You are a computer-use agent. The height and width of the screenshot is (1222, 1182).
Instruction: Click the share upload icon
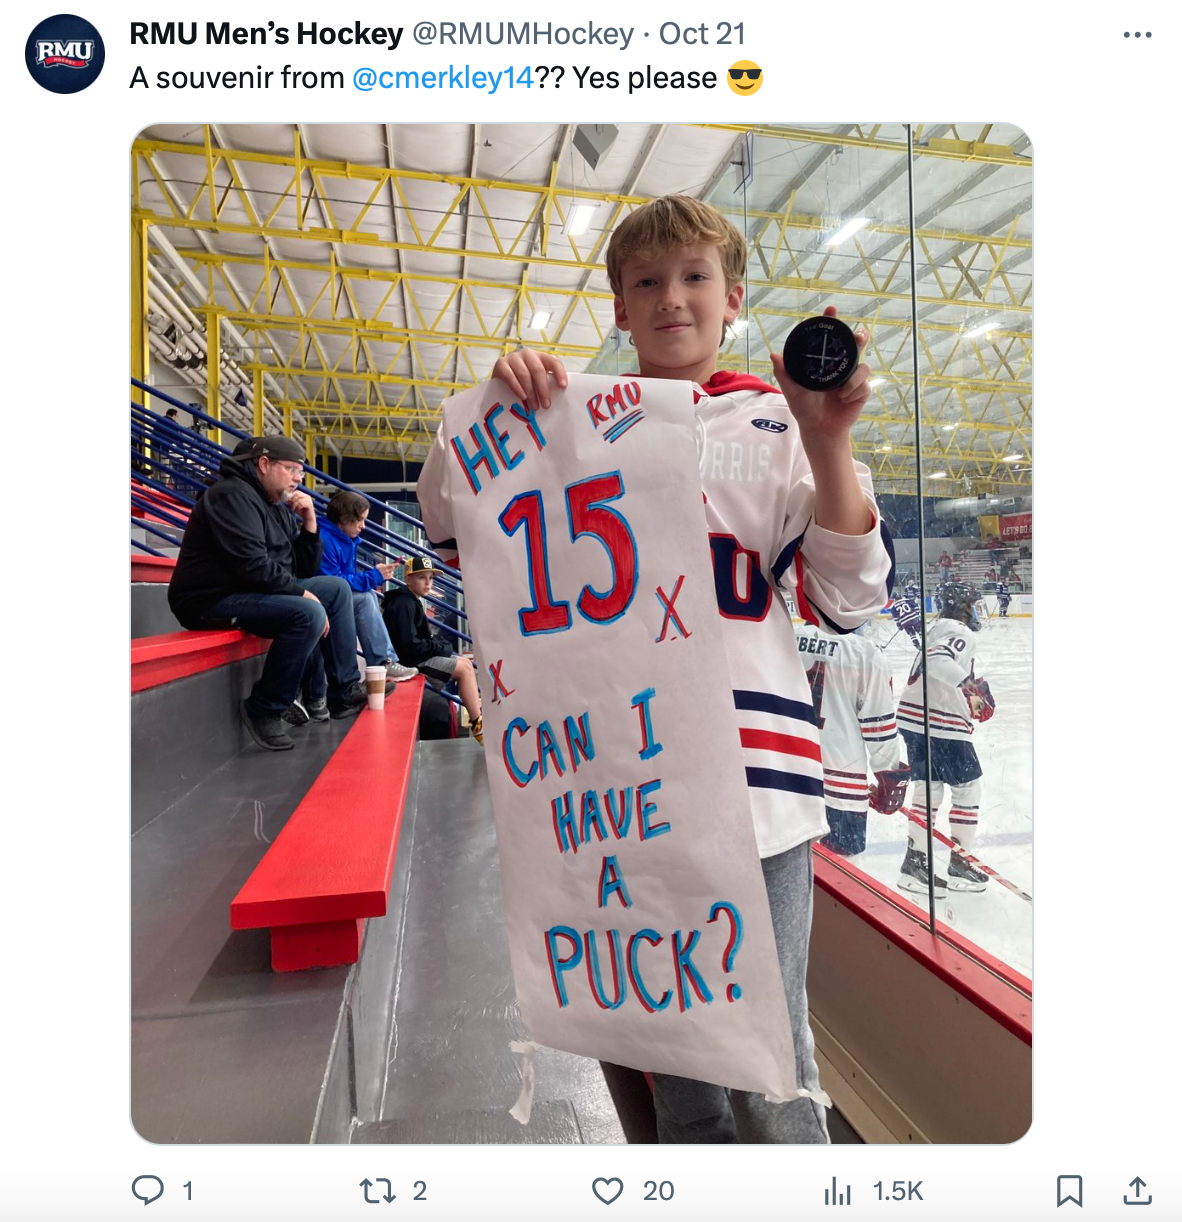coord(1137,1190)
